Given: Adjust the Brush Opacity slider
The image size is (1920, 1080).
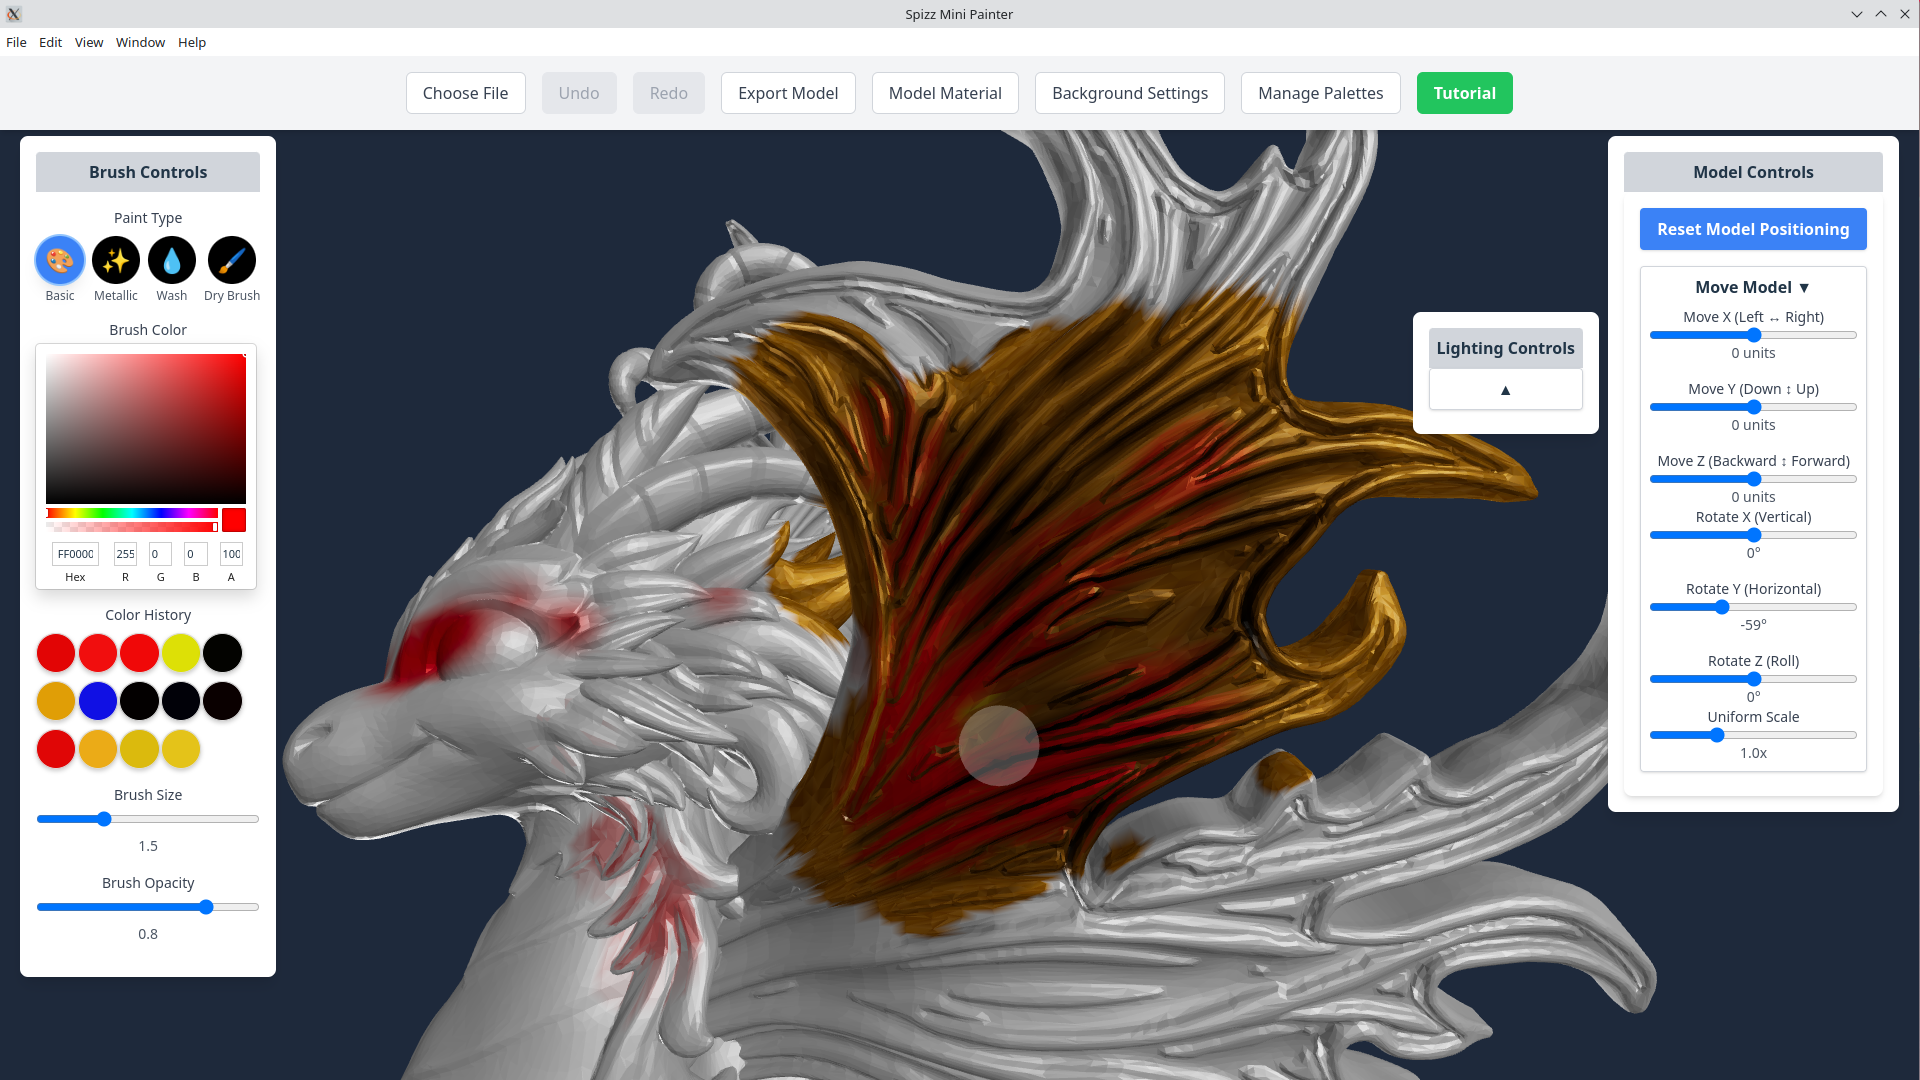Looking at the screenshot, I should (x=206, y=907).
